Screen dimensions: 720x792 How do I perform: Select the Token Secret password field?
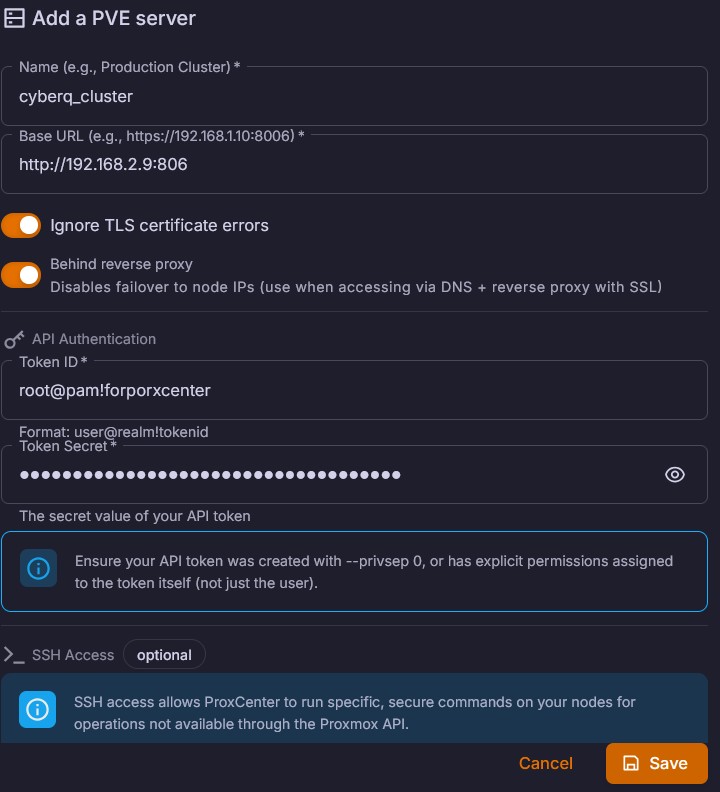pos(330,474)
